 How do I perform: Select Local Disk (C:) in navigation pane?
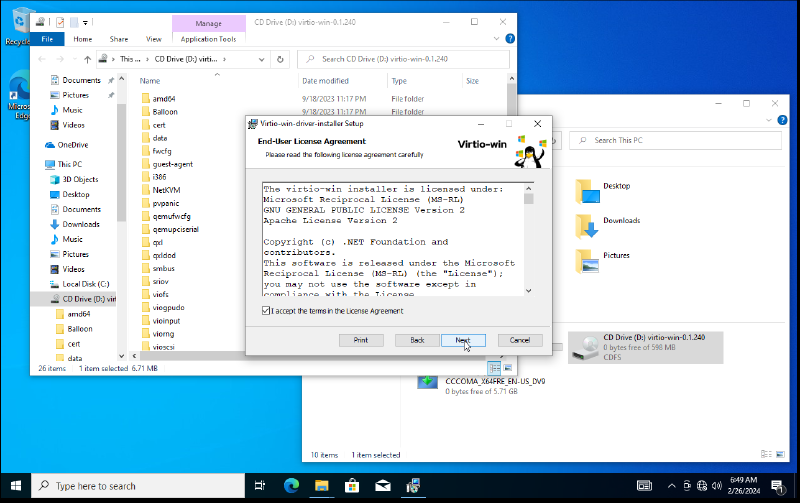(x=85, y=284)
